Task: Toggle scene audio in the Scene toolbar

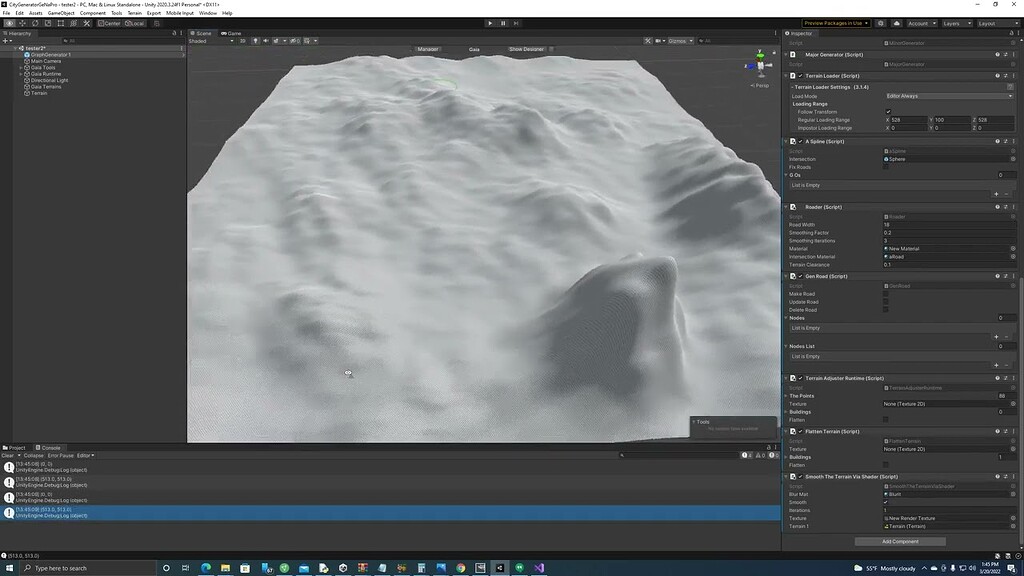Action: [267, 41]
